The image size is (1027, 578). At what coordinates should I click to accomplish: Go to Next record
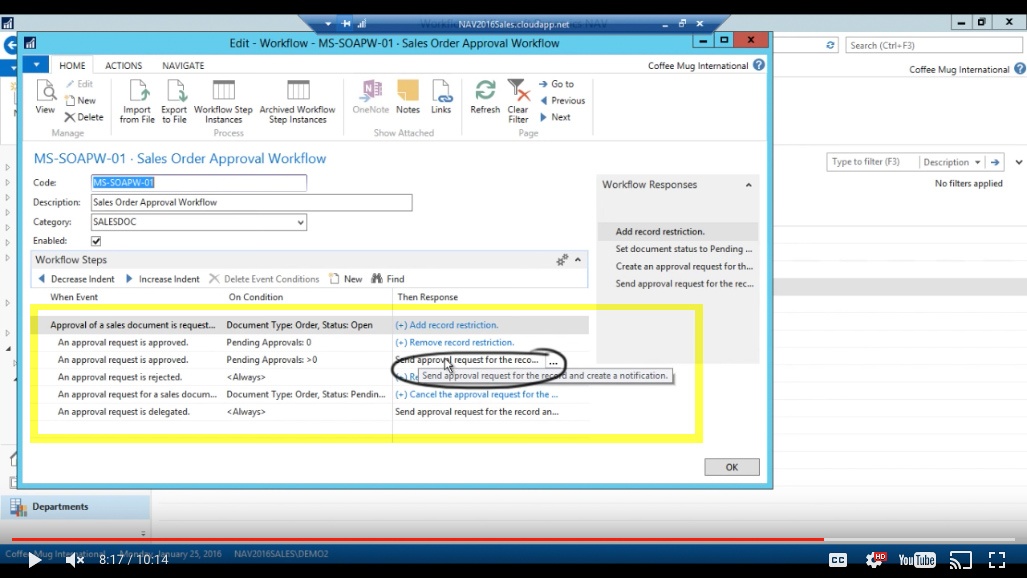pyautogui.click(x=555, y=117)
